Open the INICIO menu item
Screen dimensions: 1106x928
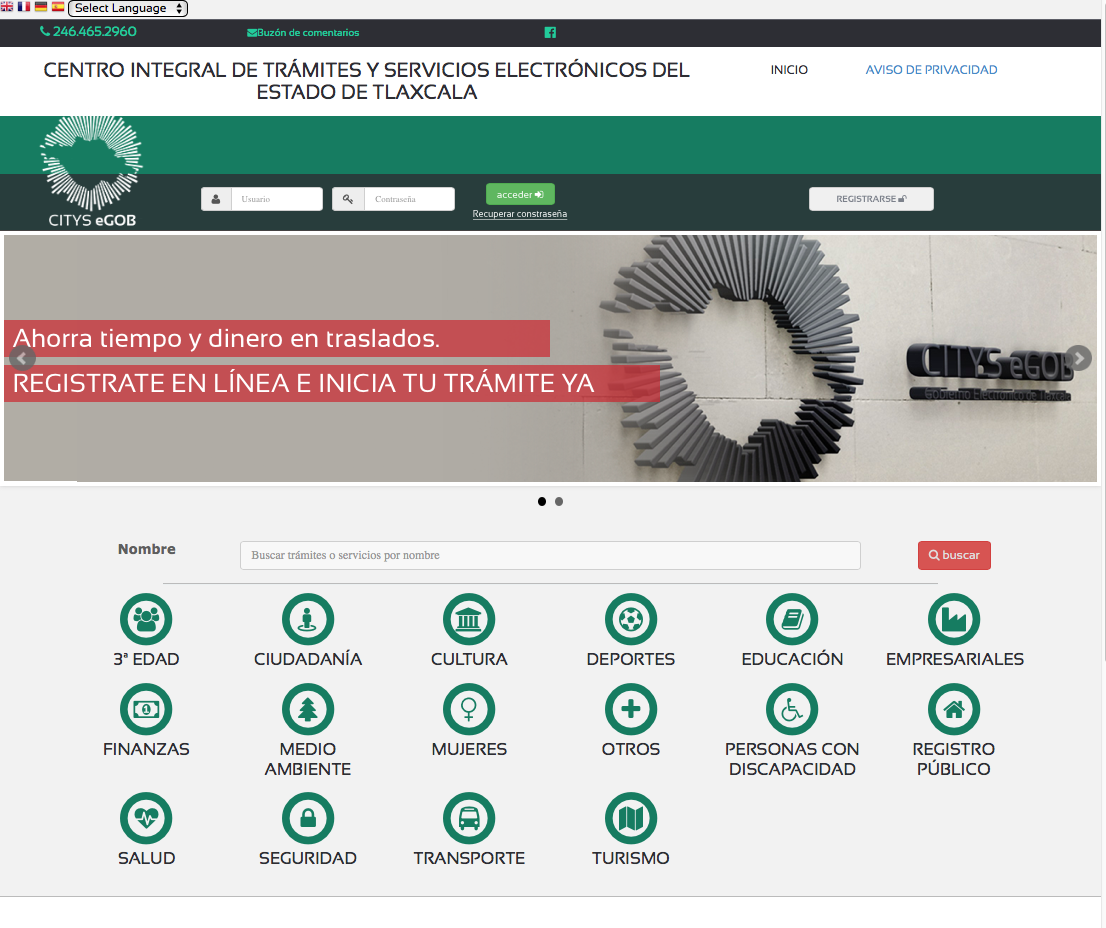tap(789, 70)
